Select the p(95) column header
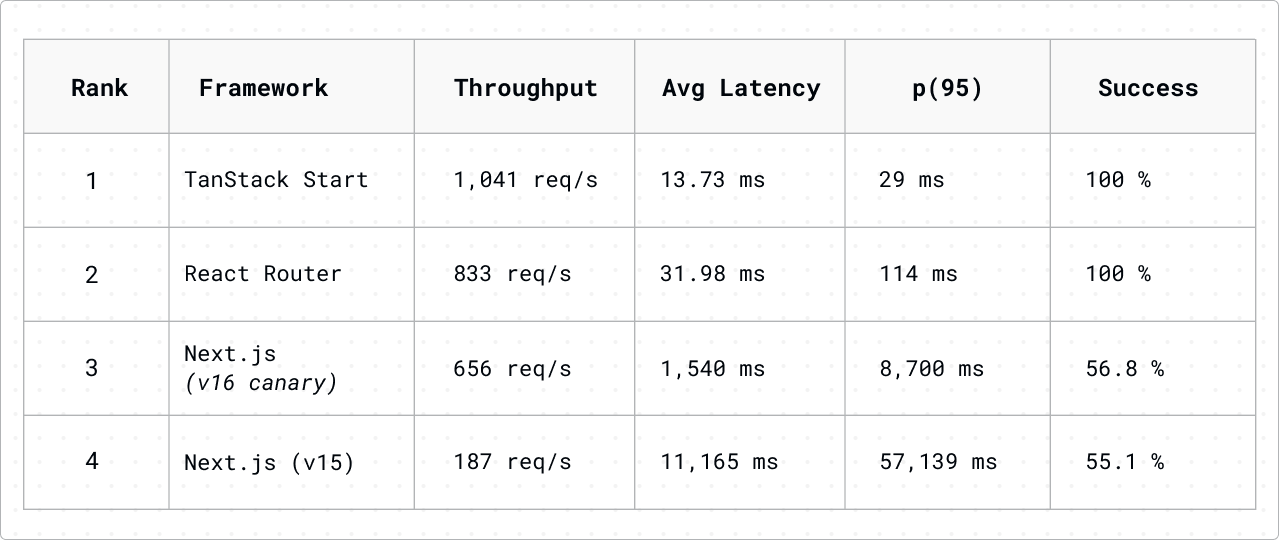This screenshot has height=540, width=1279. pyautogui.click(x=947, y=88)
